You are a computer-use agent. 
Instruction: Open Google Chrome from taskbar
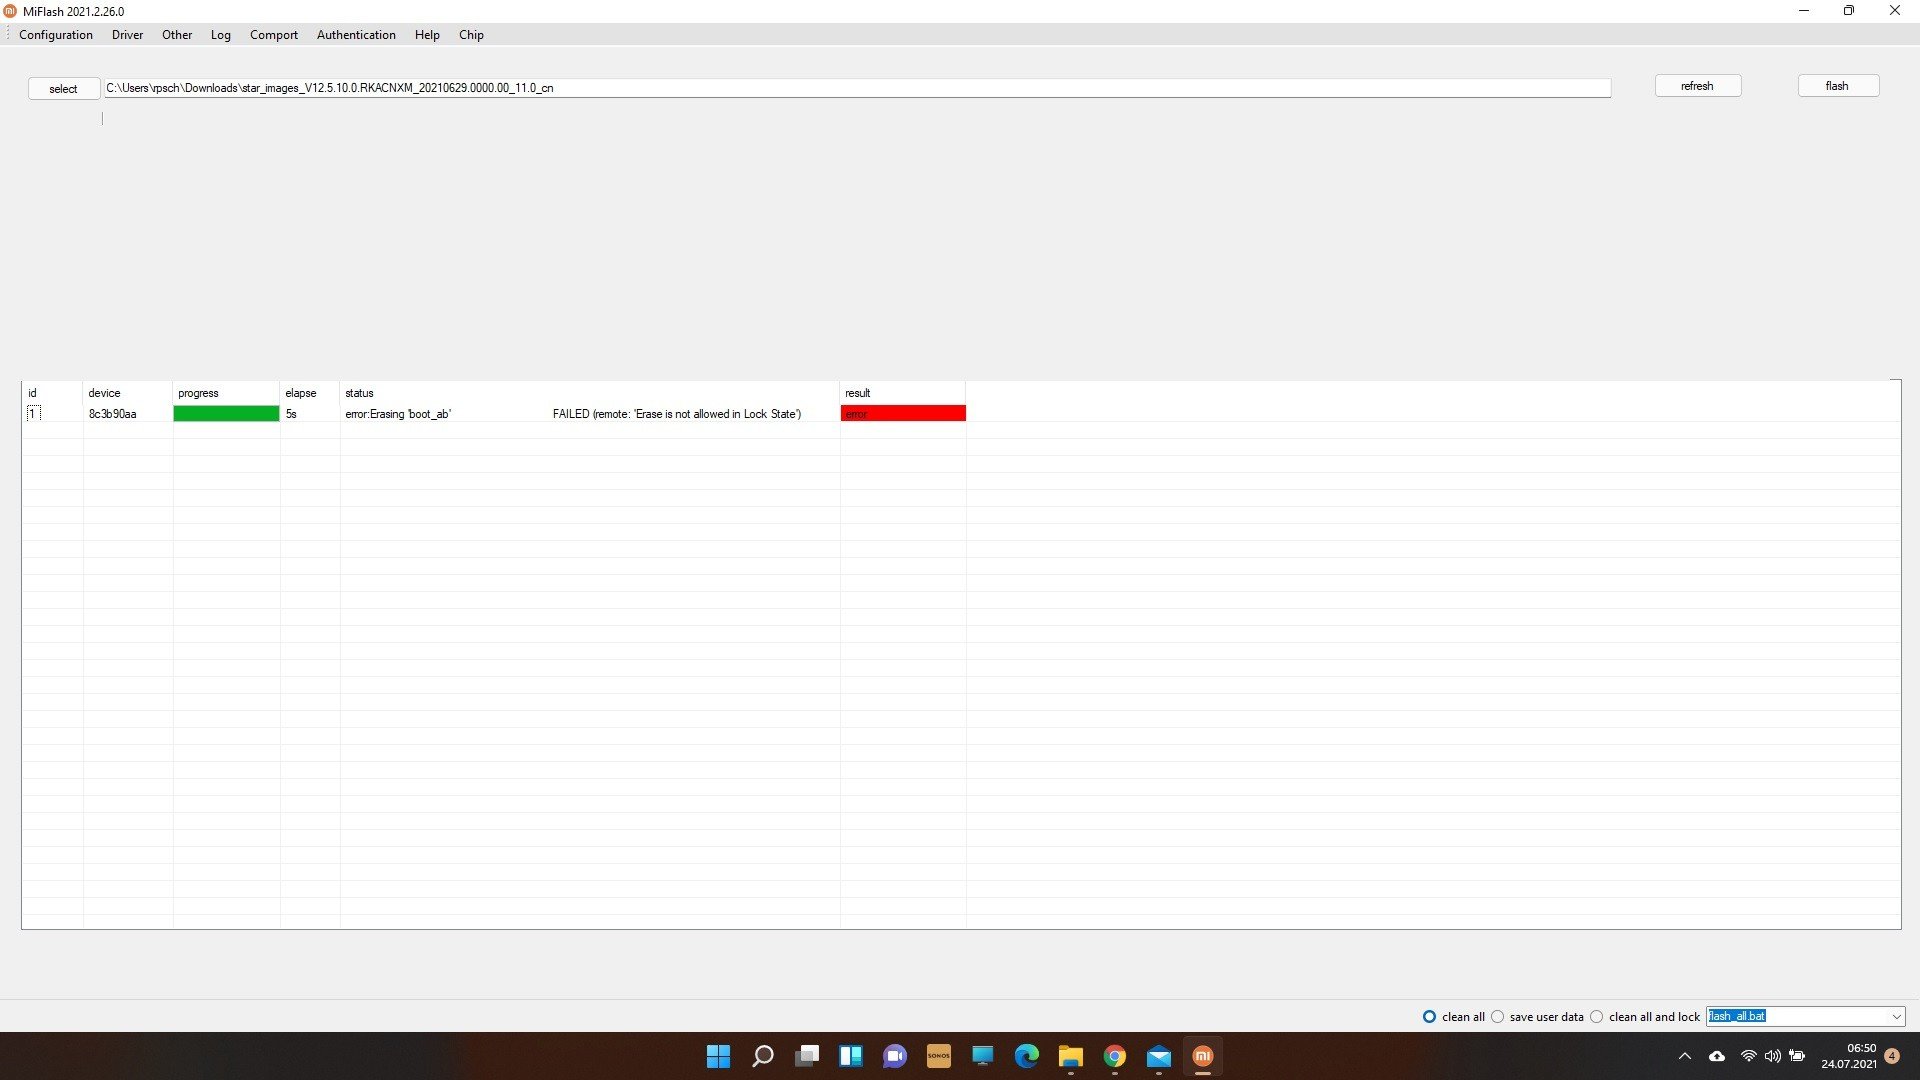[x=1115, y=1056]
